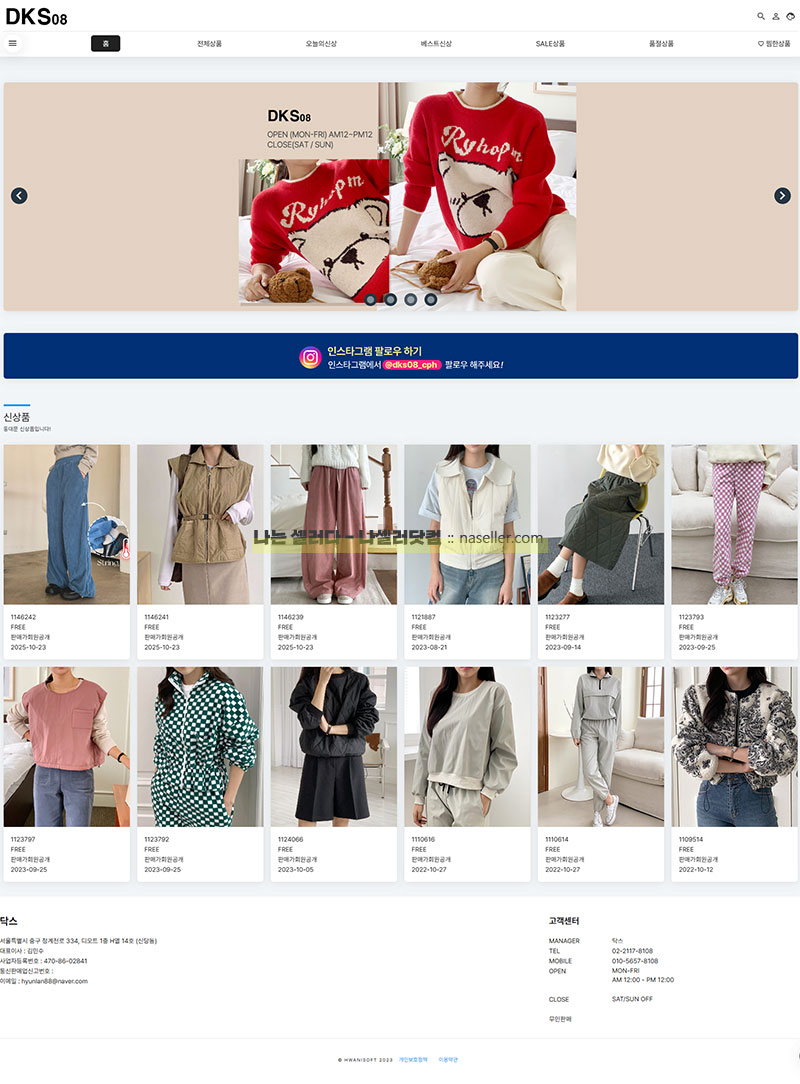800x1084 pixels.
Task: Go to home via DKS08 logo
Action: click(37, 17)
